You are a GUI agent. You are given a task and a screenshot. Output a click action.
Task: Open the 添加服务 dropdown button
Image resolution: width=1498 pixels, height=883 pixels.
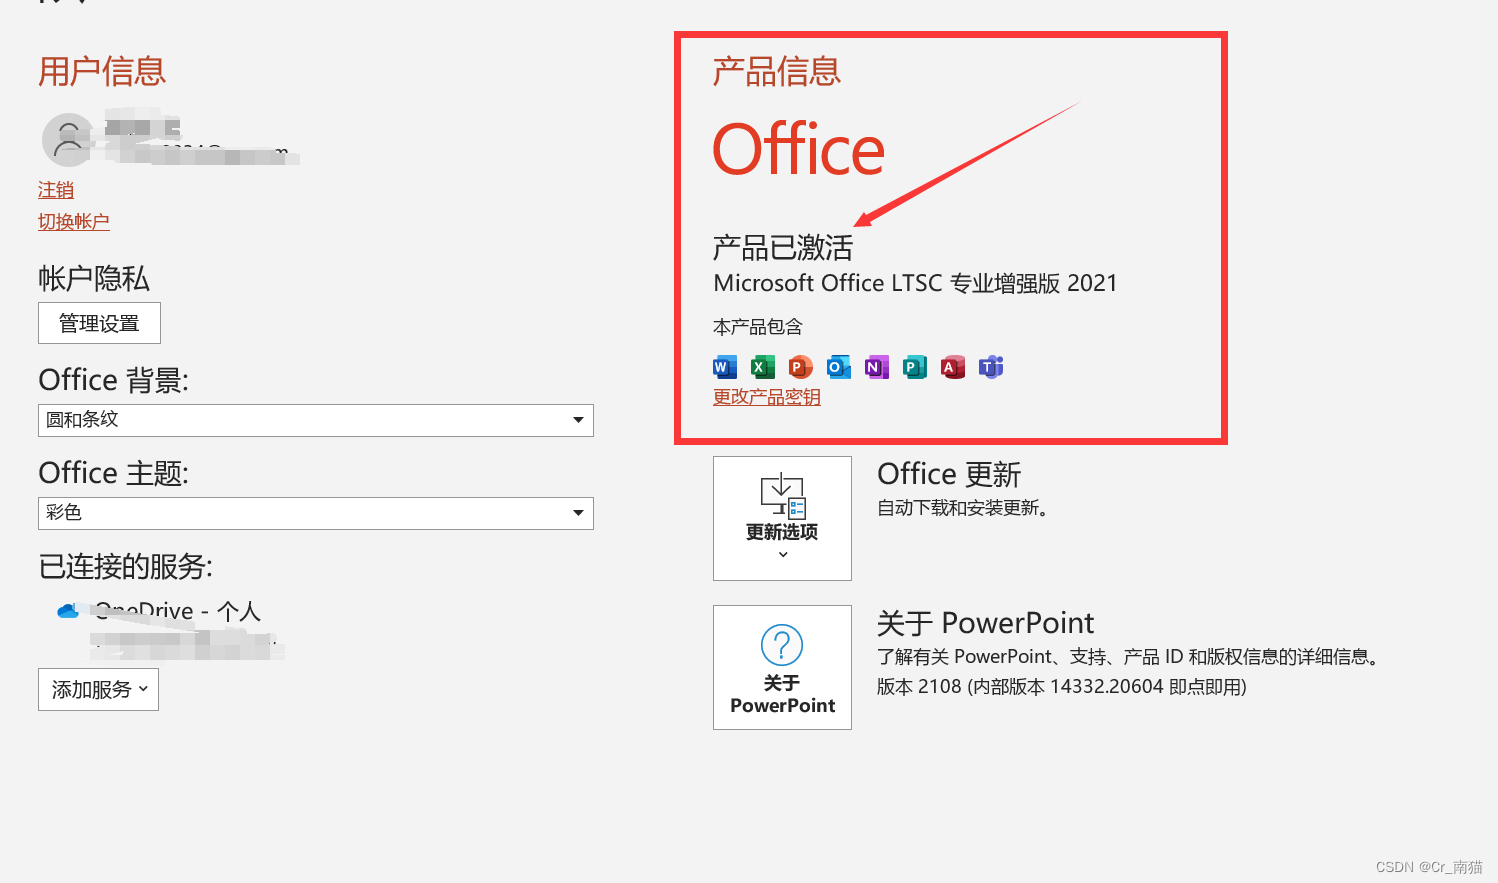[98, 689]
